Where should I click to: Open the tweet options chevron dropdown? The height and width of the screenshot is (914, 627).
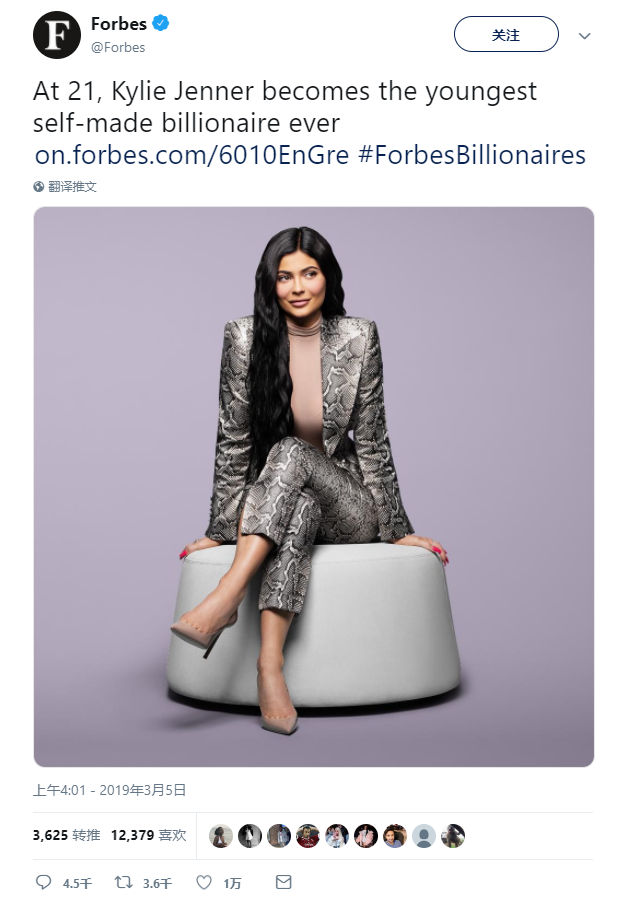click(x=584, y=36)
